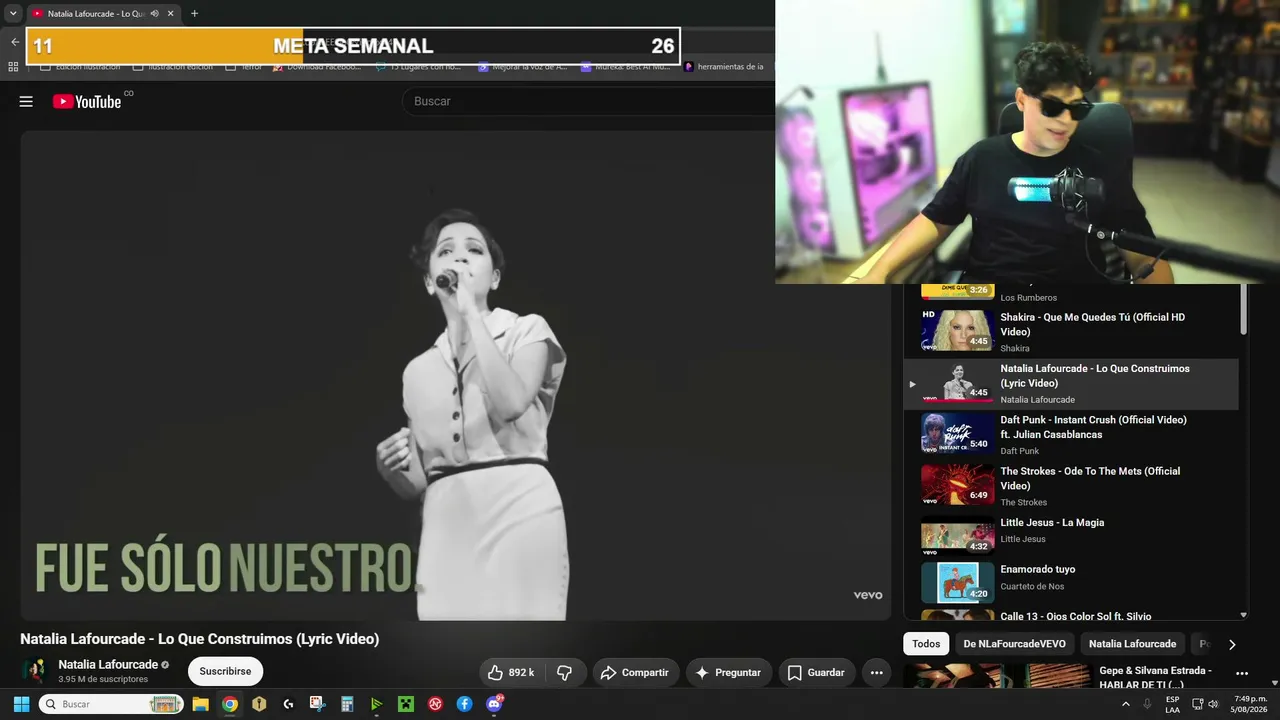
Task: Click the video title below the player
Action: [200, 639]
